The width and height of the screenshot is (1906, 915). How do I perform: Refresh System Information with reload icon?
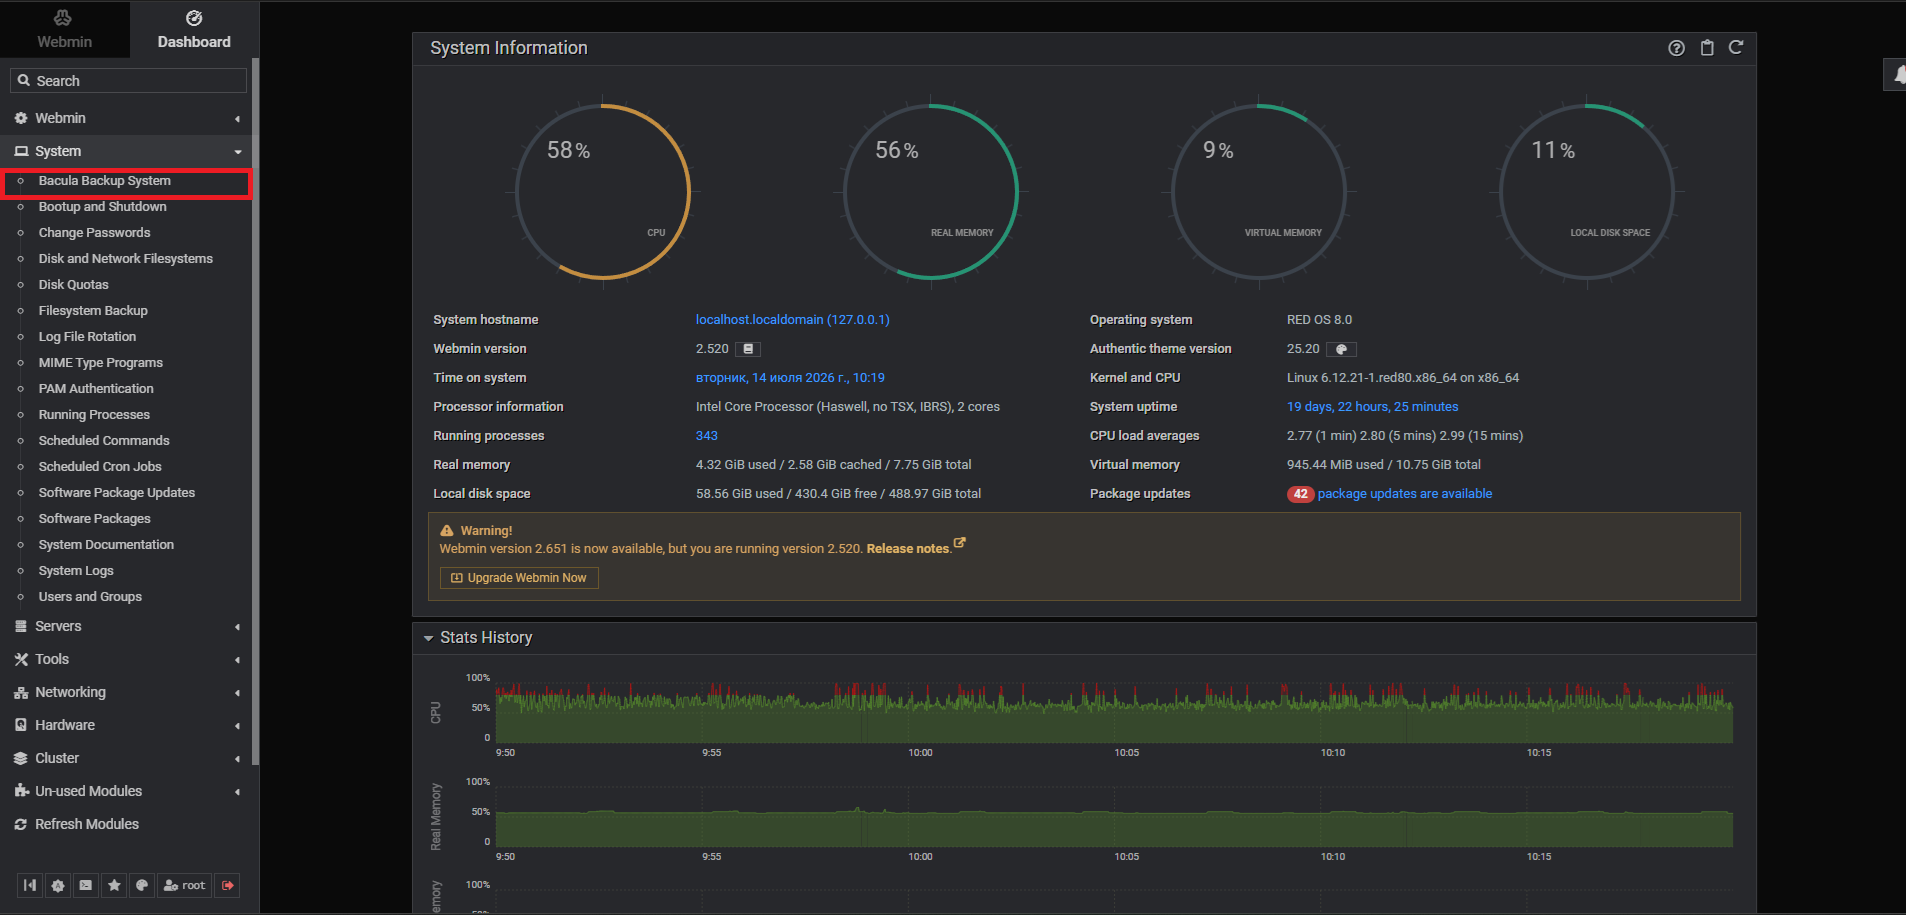(1736, 47)
